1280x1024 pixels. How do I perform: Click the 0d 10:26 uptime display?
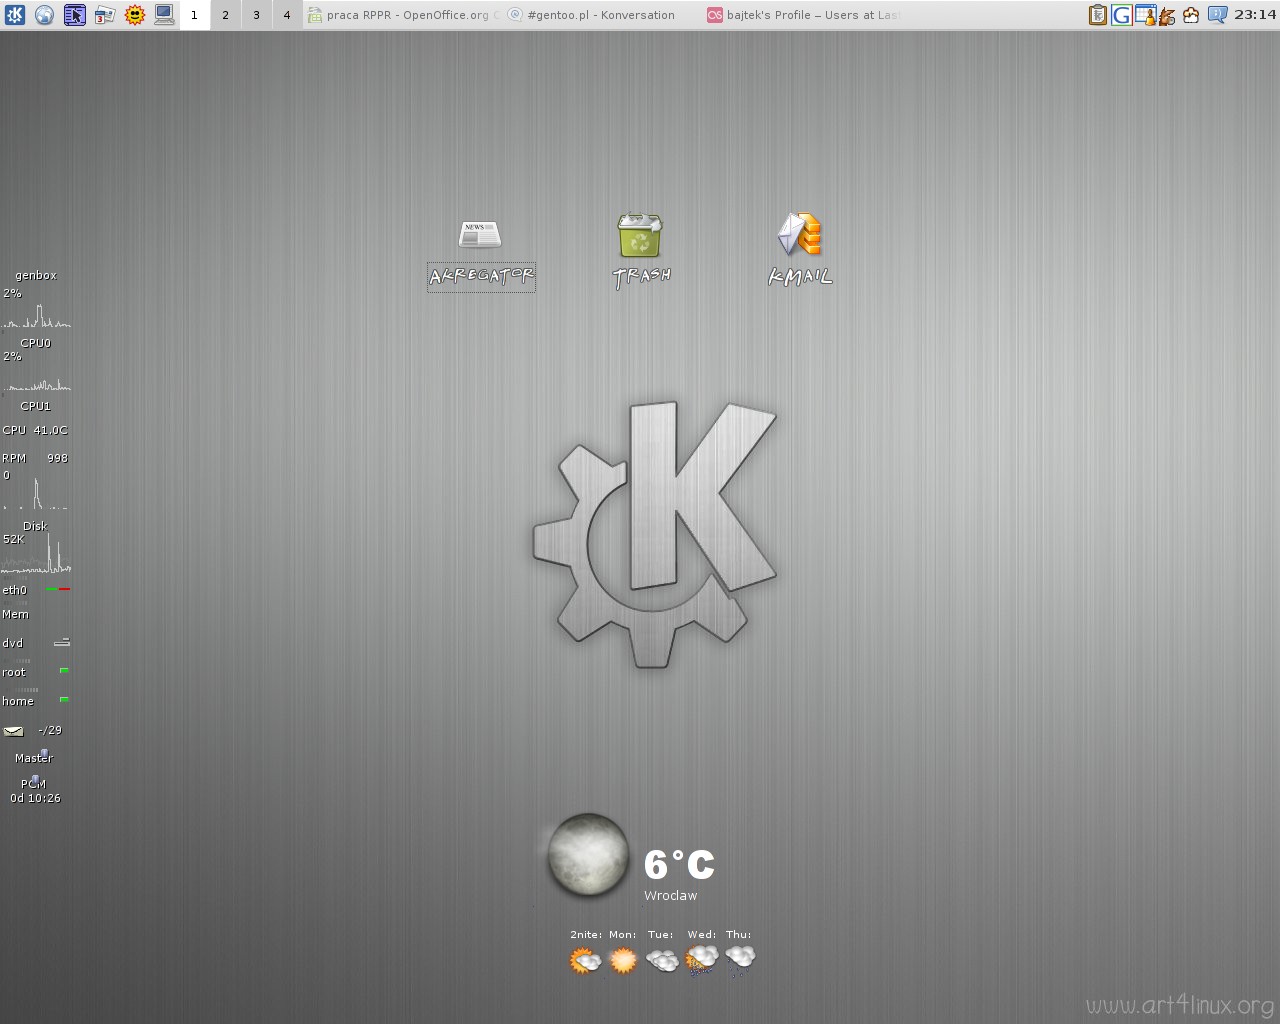(36, 798)
